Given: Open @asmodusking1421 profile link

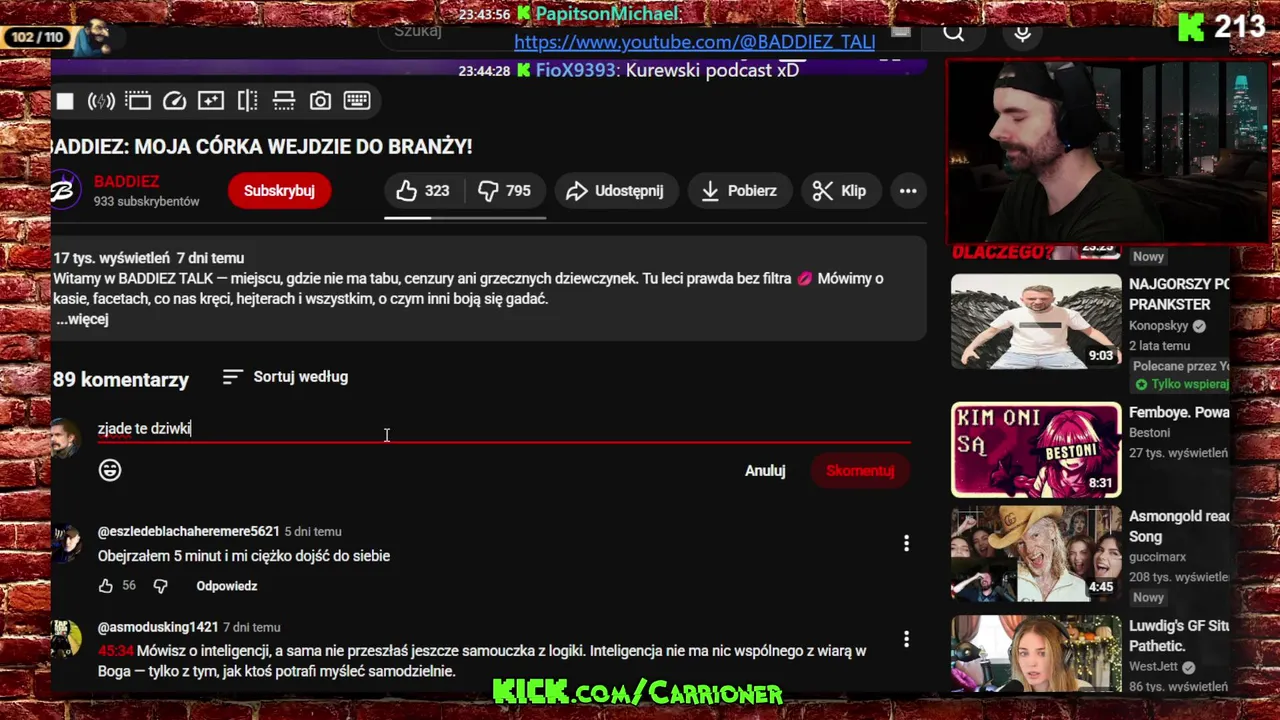Looking at the screenshot, I should coord(158,627).
